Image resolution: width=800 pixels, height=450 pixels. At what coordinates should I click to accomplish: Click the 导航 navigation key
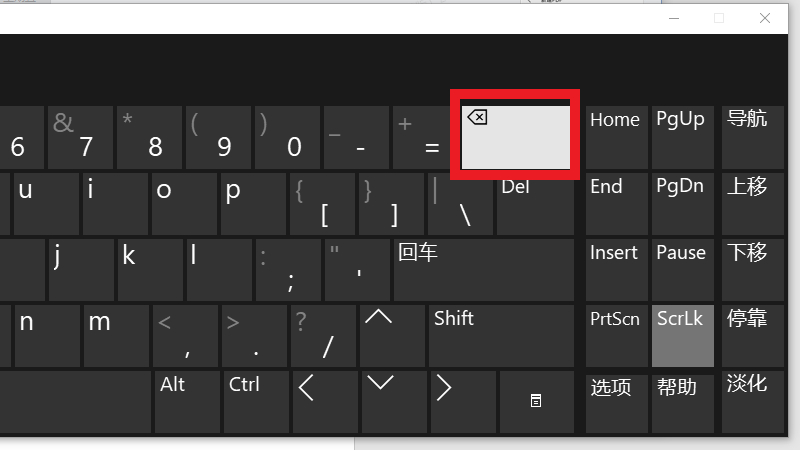pyautogui.click(x=748, y=136)
